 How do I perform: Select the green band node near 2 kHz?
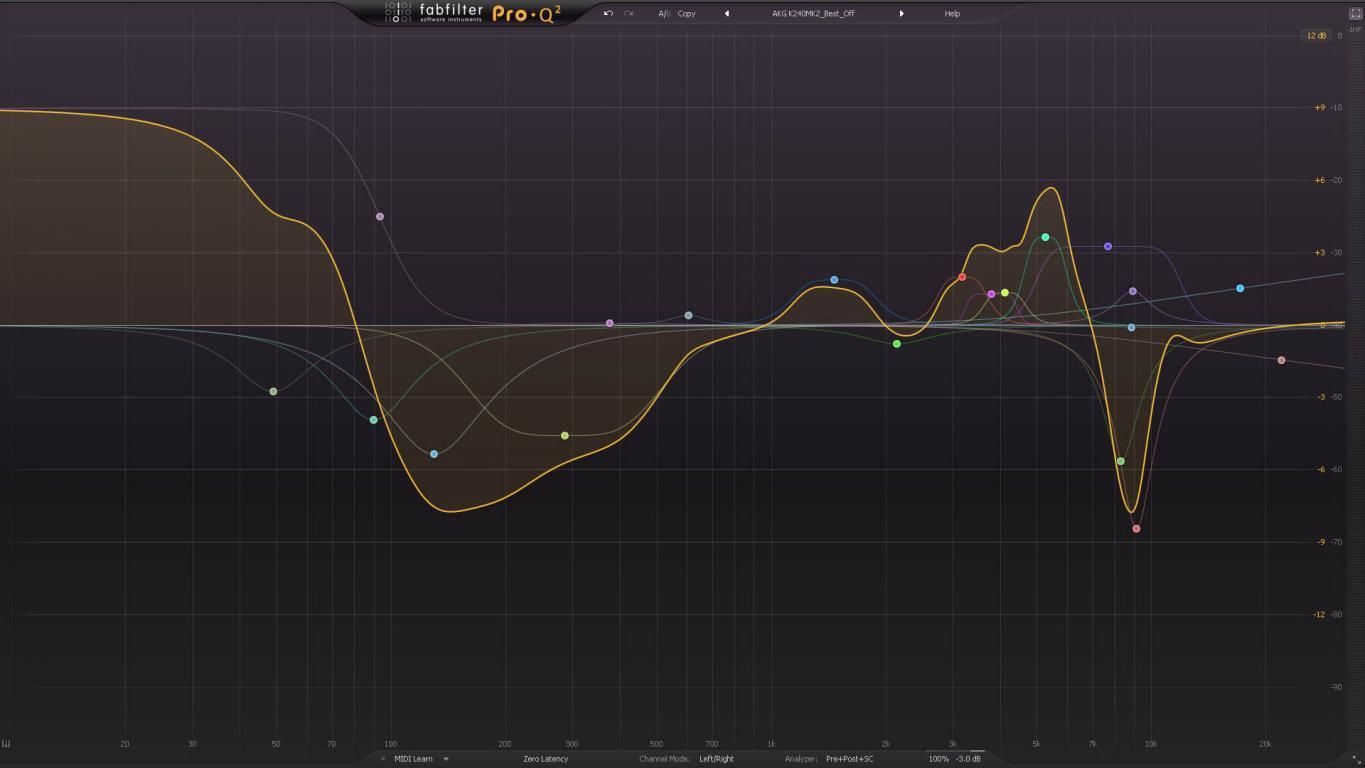point(897,344)
